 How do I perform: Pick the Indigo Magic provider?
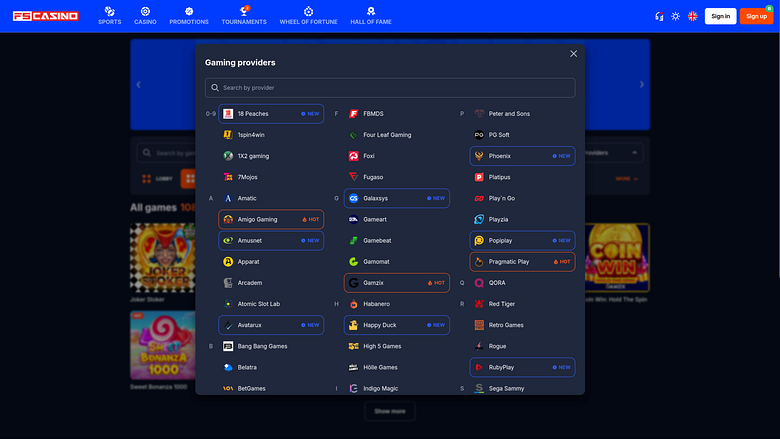(x=396, y=388)
